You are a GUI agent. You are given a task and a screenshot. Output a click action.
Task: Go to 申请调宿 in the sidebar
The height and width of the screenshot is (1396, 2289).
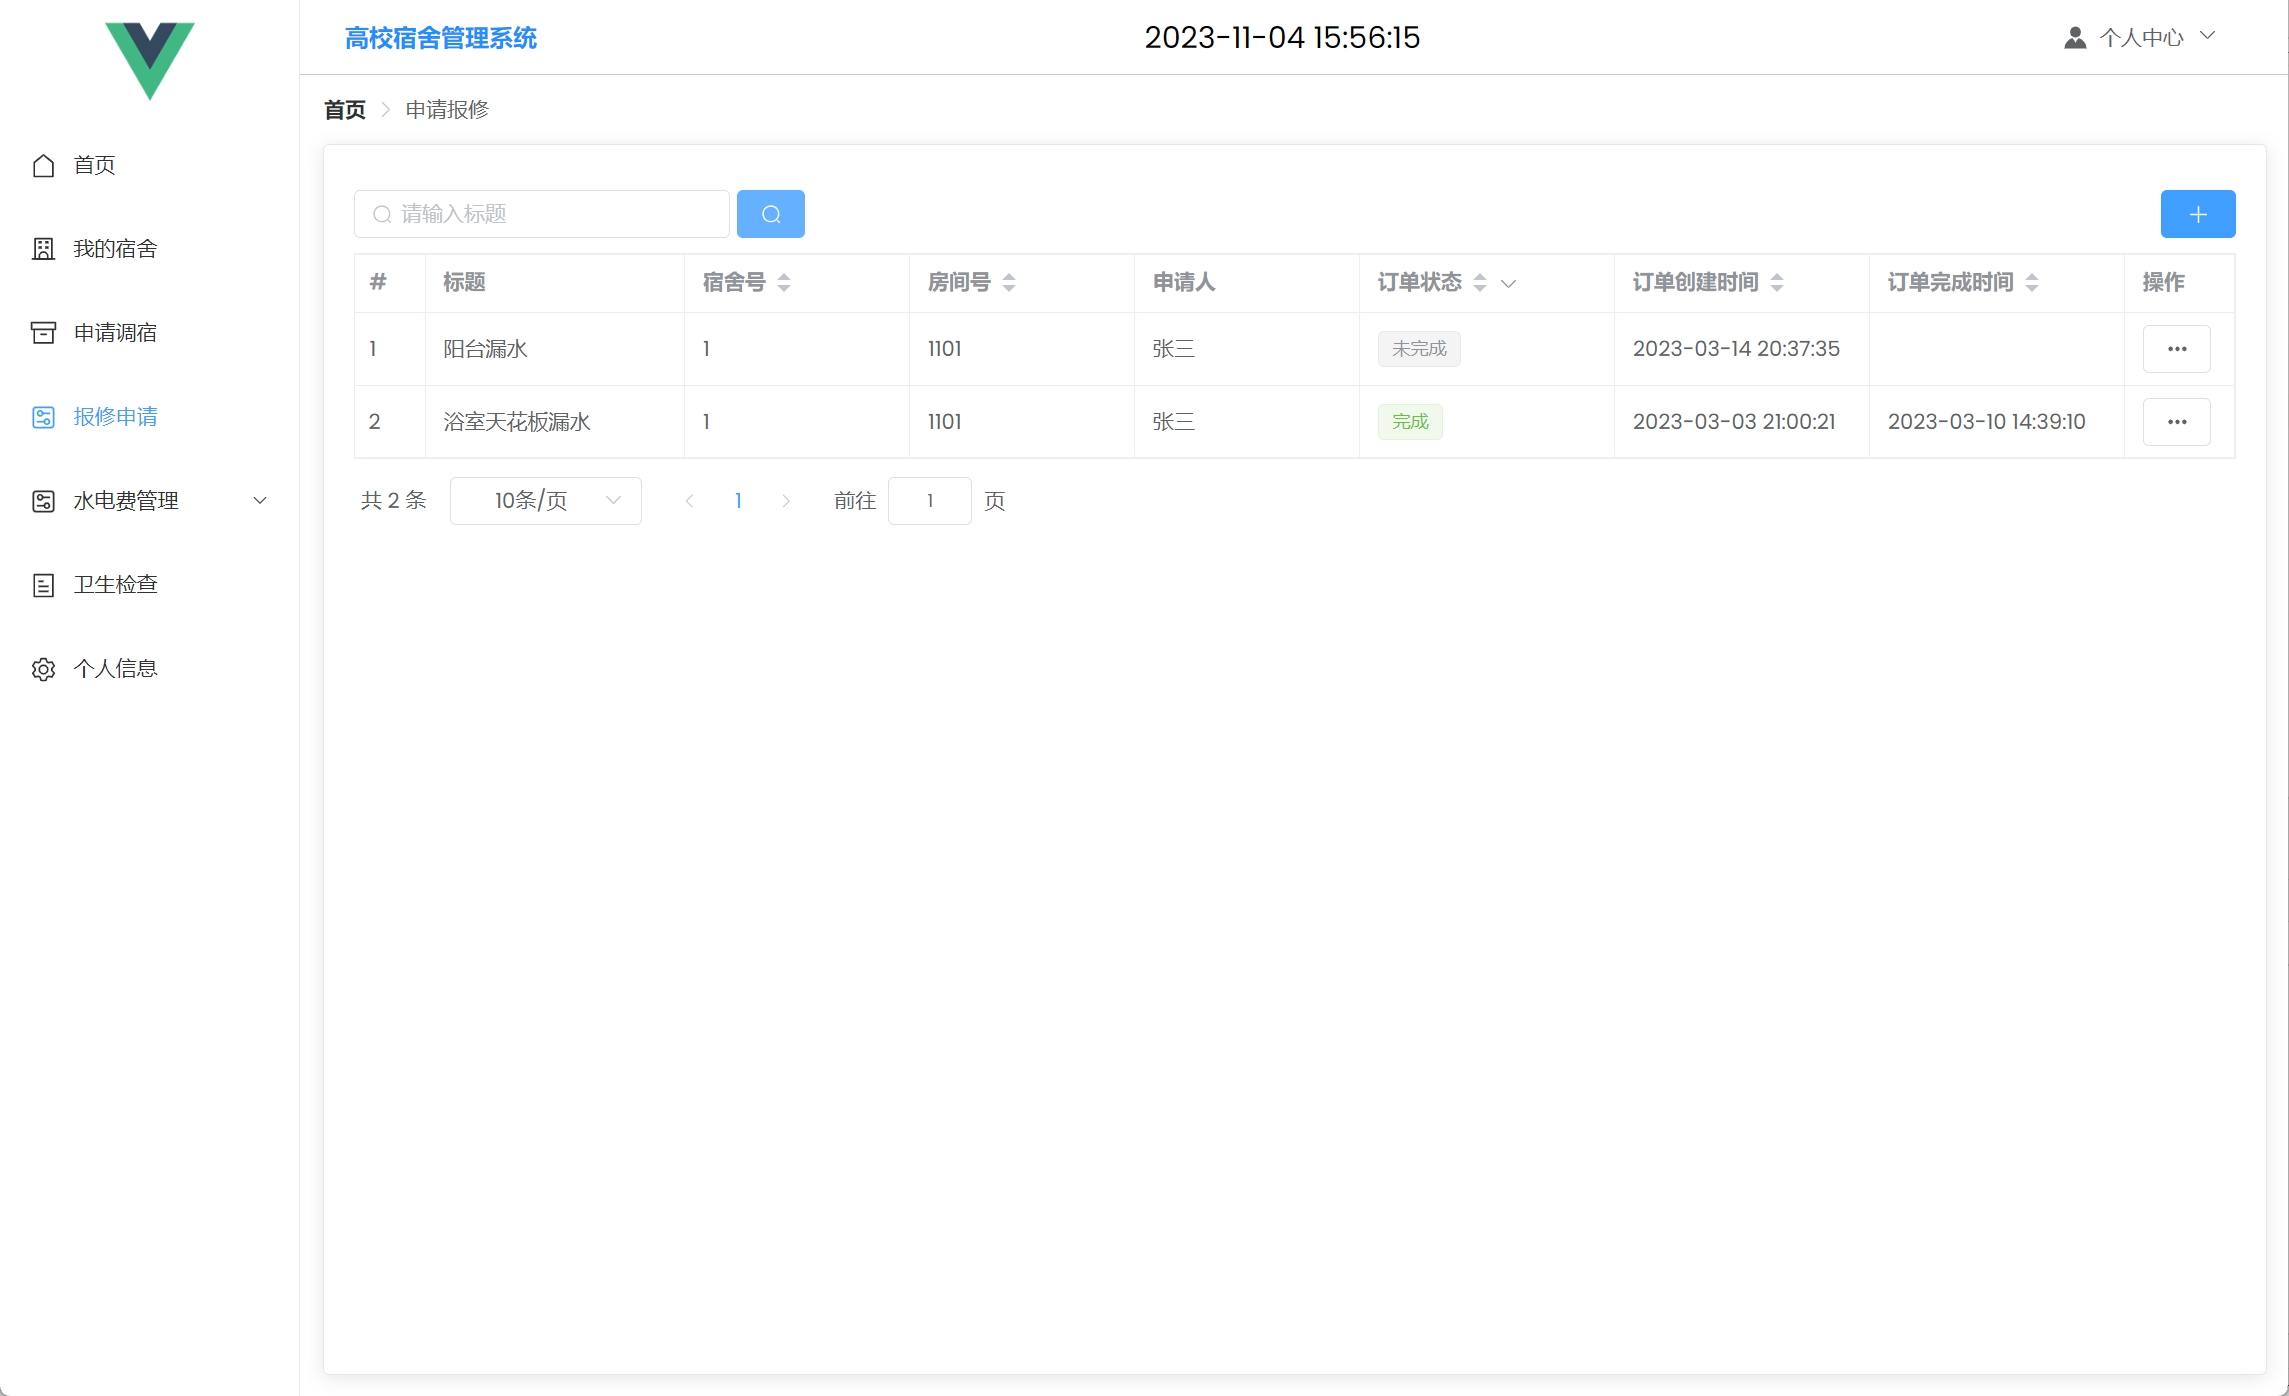(x=115, y=333)
